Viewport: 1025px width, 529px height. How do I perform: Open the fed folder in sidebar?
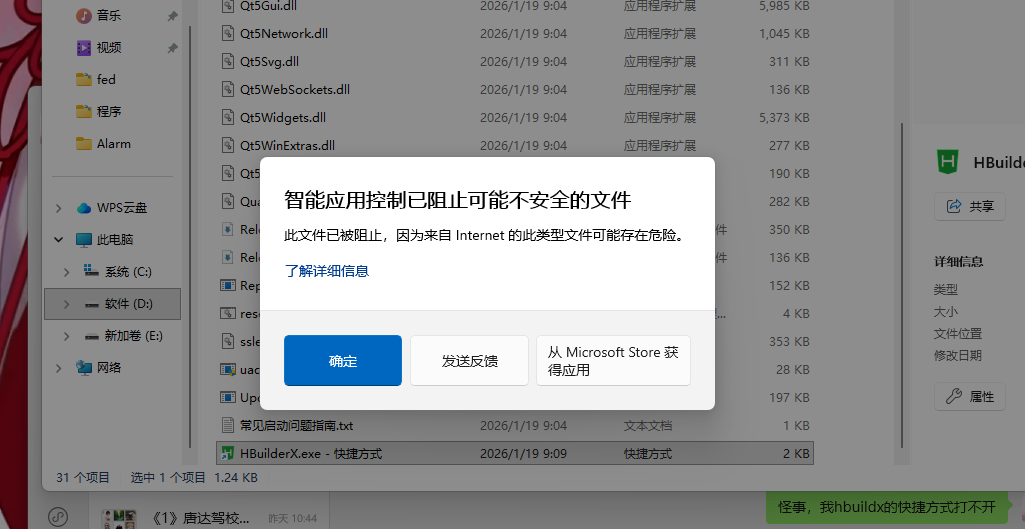pos(105,79)
